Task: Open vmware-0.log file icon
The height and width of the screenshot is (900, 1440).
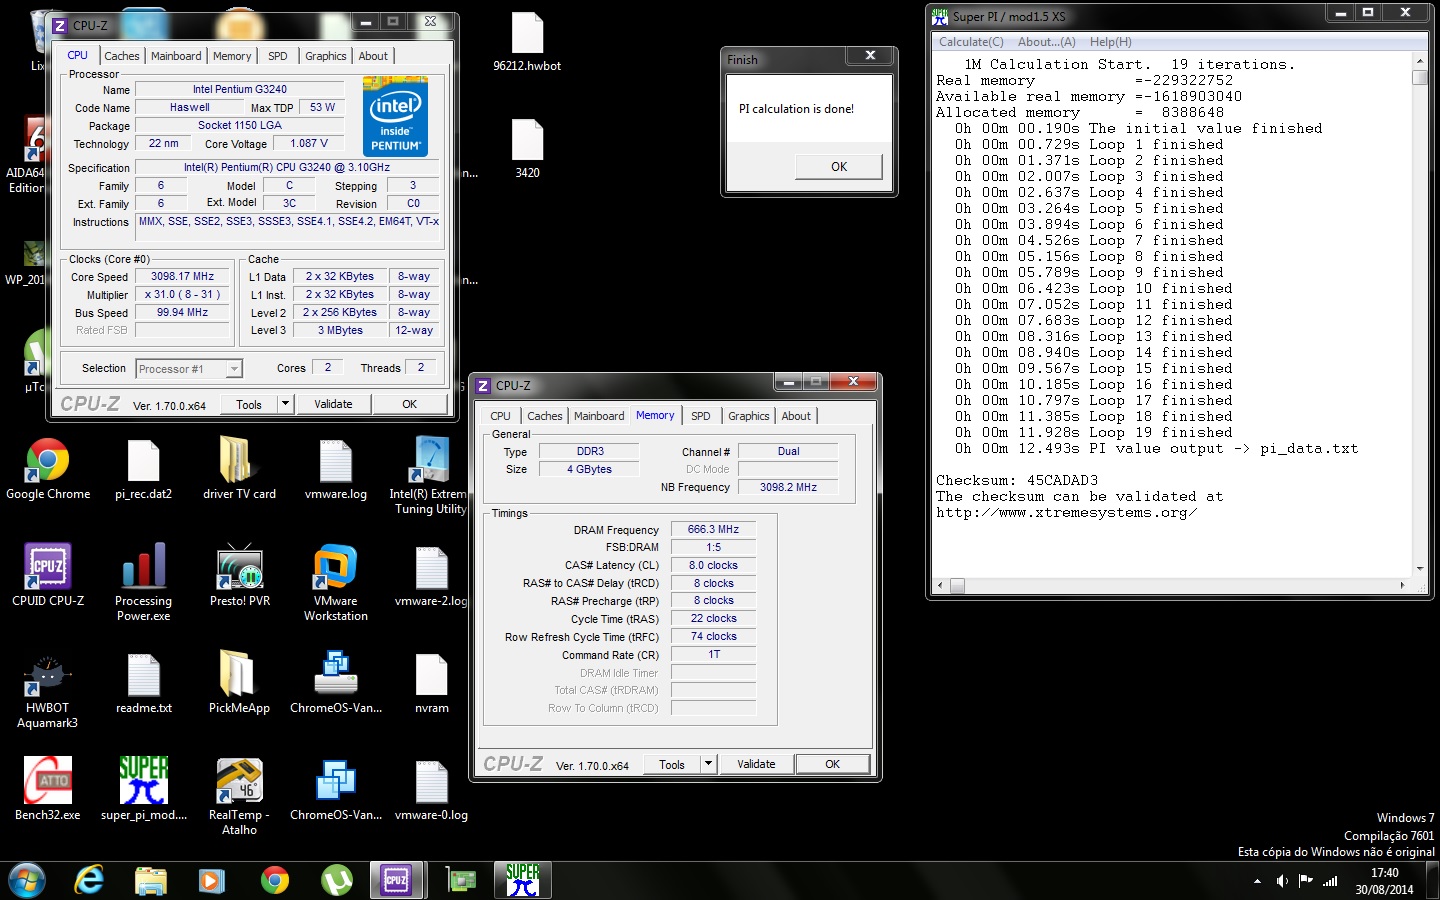Action: click(431, 790)
